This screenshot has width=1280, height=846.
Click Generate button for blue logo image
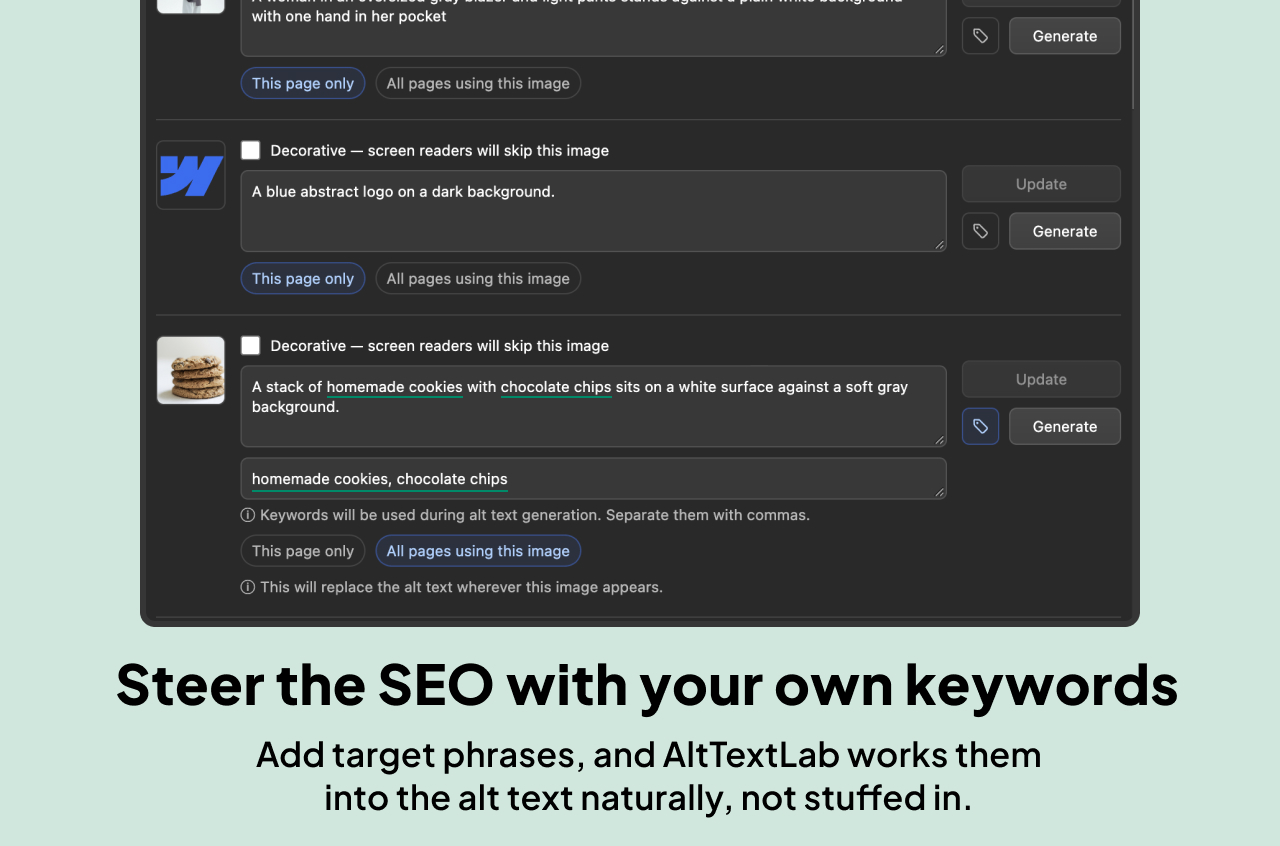click(x=1065, y=231)
